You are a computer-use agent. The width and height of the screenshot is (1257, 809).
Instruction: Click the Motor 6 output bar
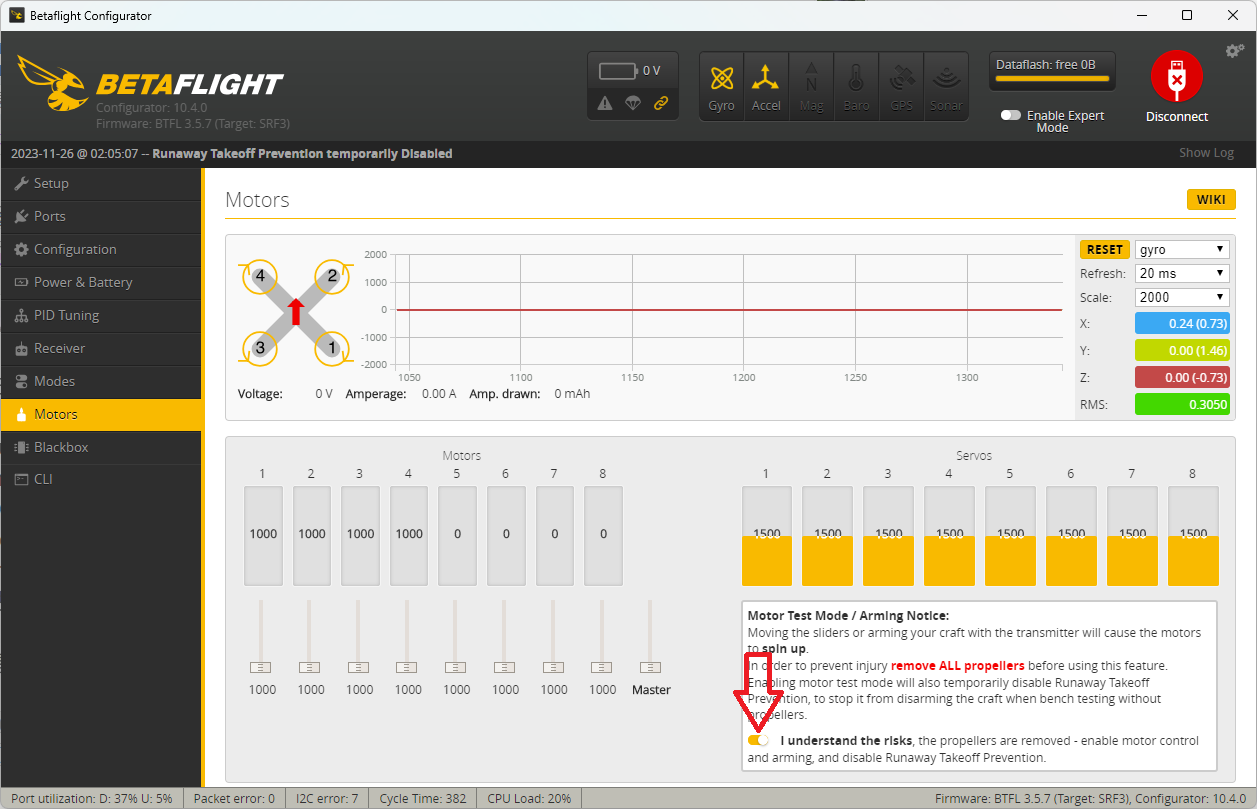click(x=506, y=536)
